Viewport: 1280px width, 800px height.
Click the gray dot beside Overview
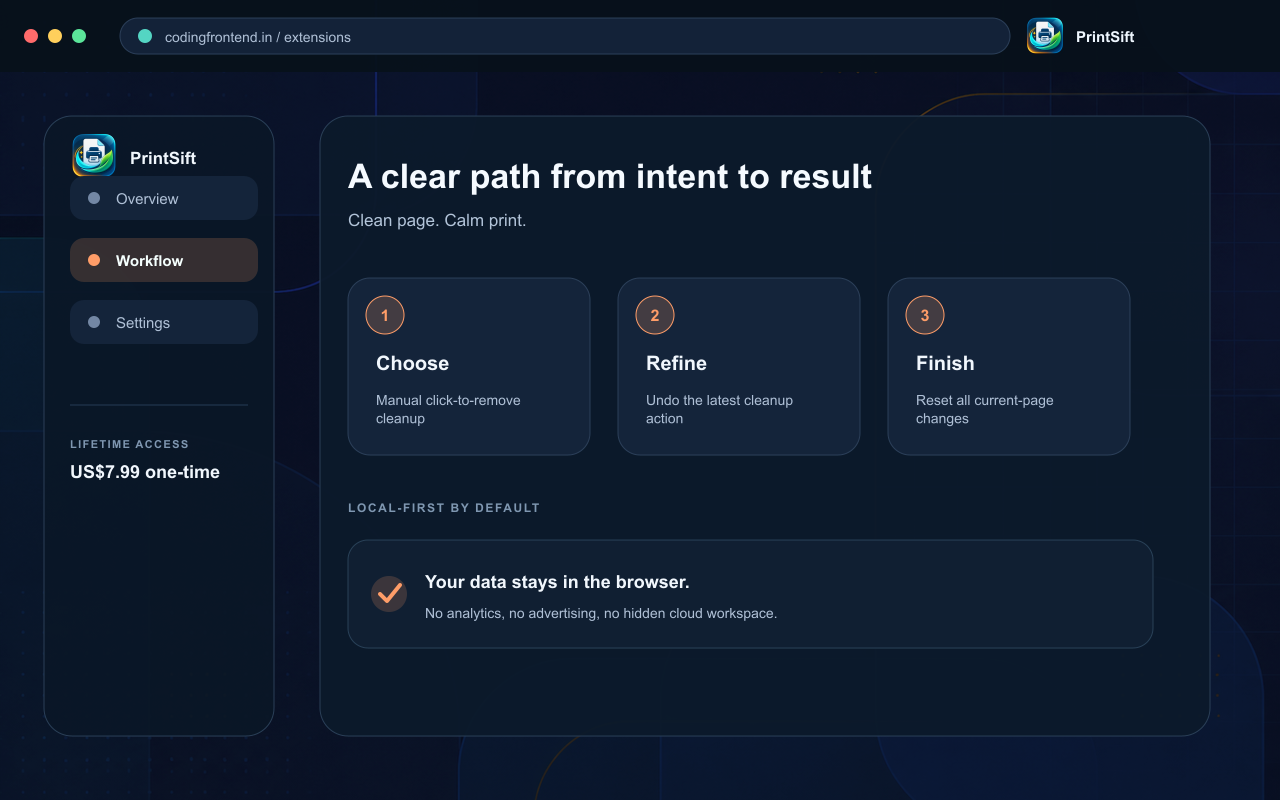(x=94, y=198)
